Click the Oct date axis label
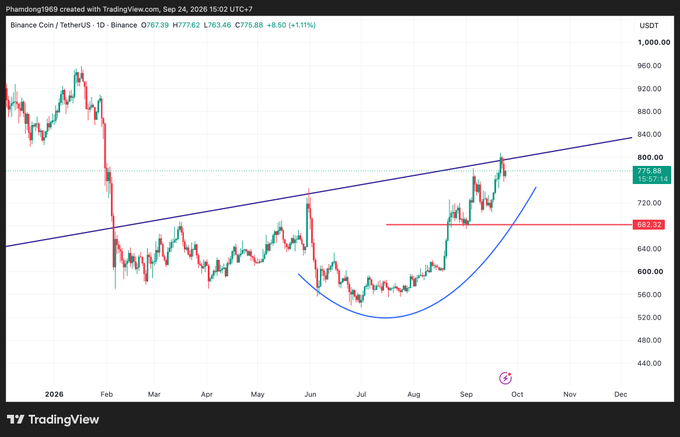 pos(517,395)
